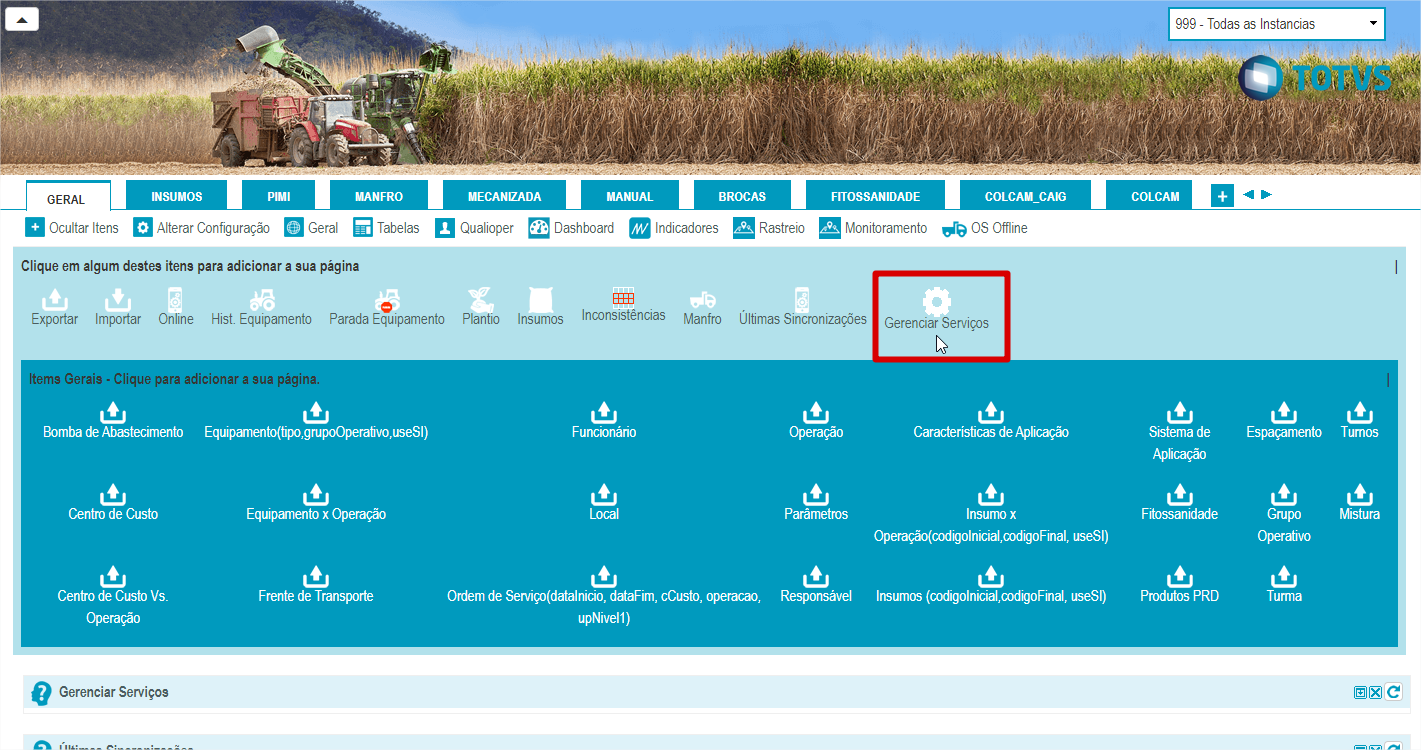This screenshot has width=1421, height=750.
Task: Add the Parâmetros item
Action: (816, 502)
